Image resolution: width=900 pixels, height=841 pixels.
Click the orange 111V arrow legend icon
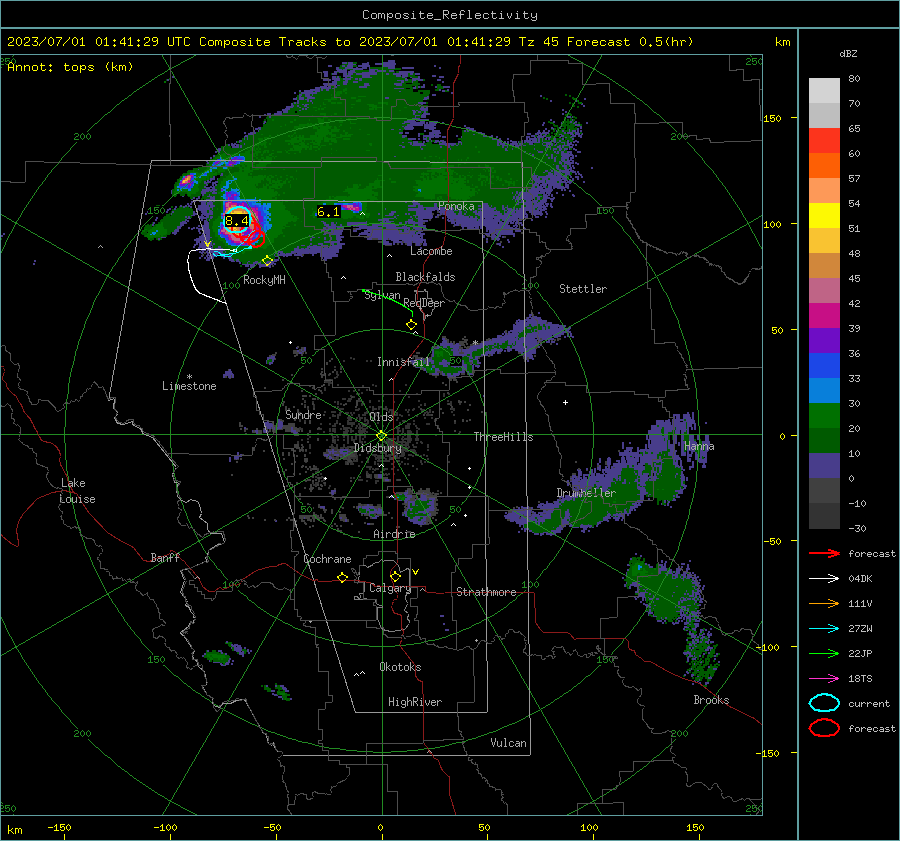(x=824, y=603)
